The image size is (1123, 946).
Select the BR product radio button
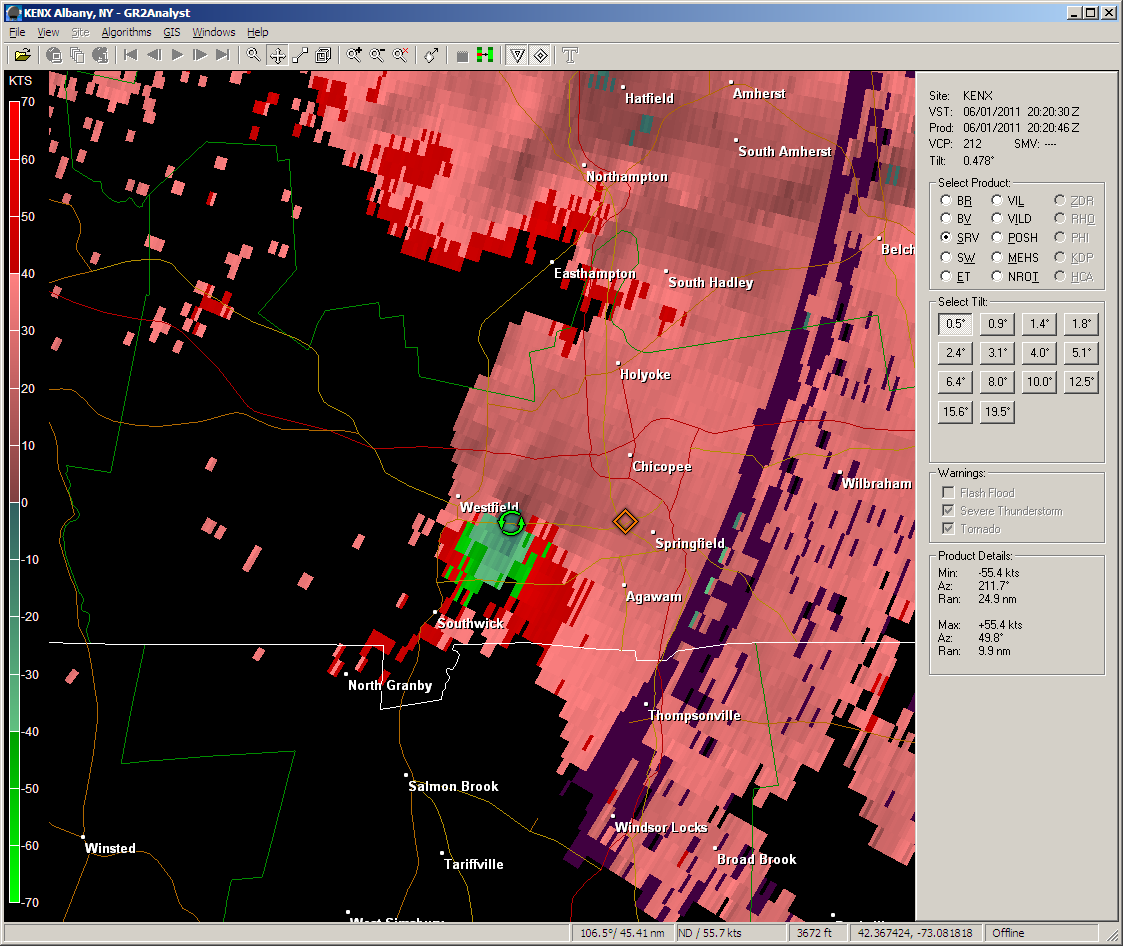(945, 201)
